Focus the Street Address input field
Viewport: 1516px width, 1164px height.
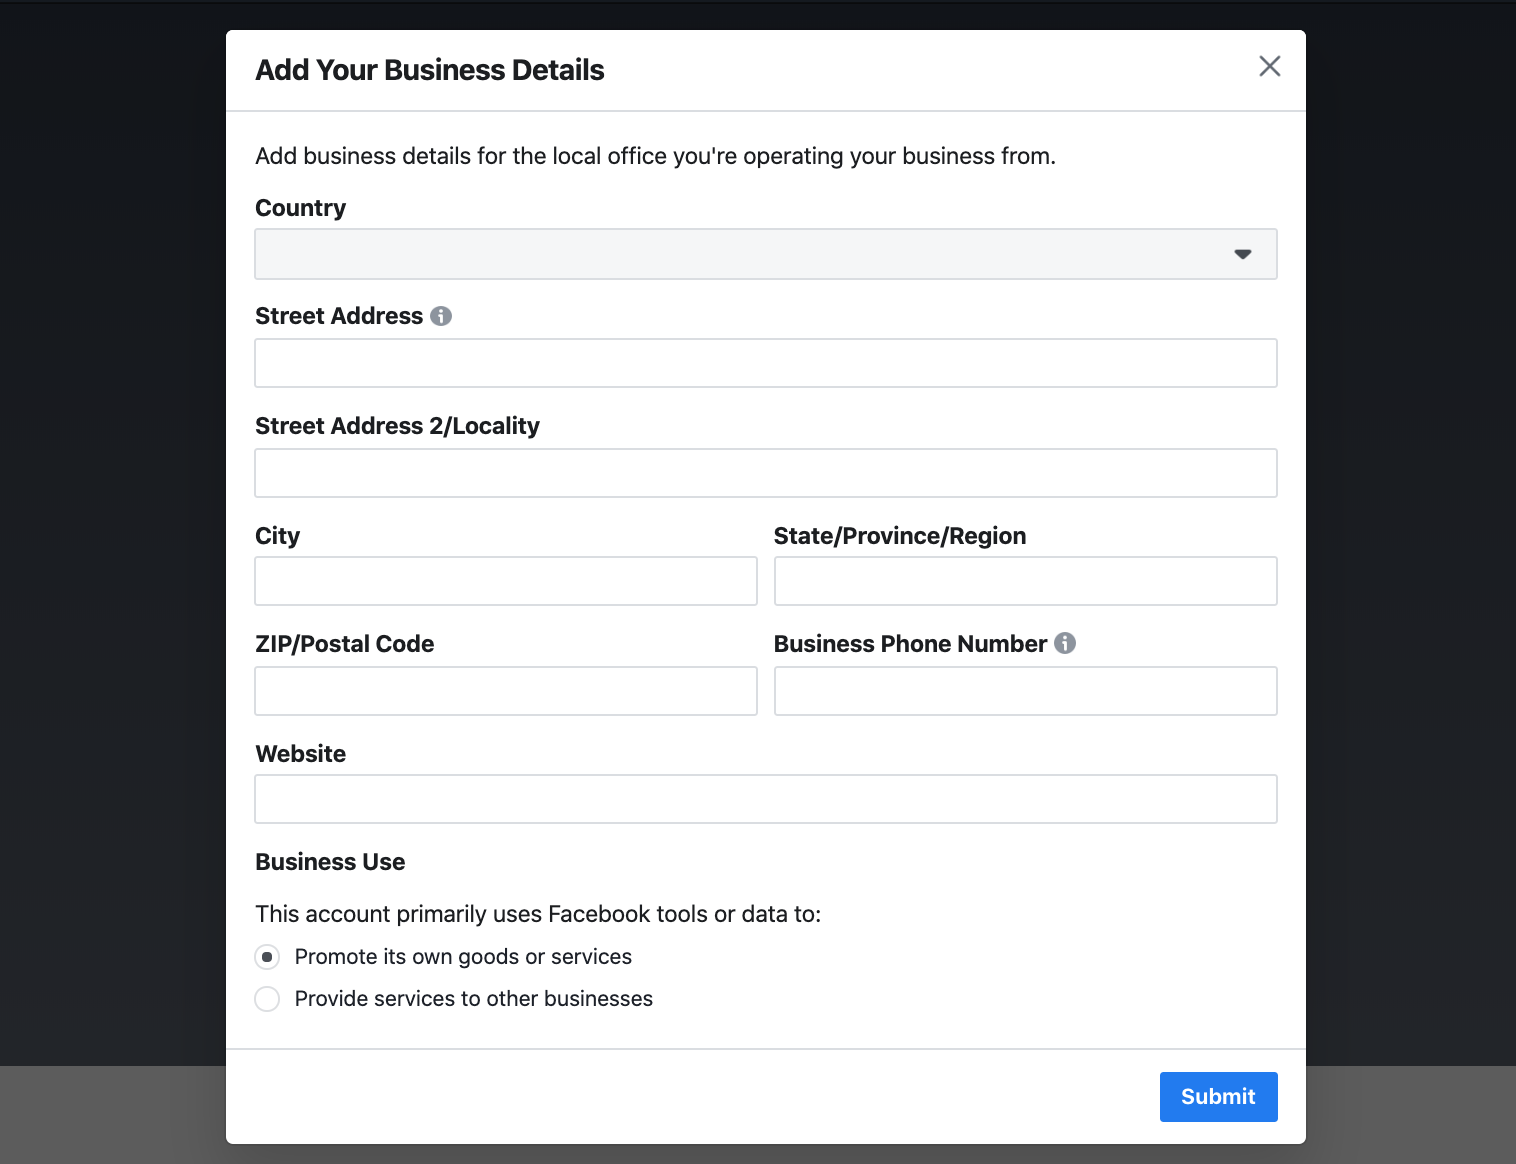[x=765, y=363]
